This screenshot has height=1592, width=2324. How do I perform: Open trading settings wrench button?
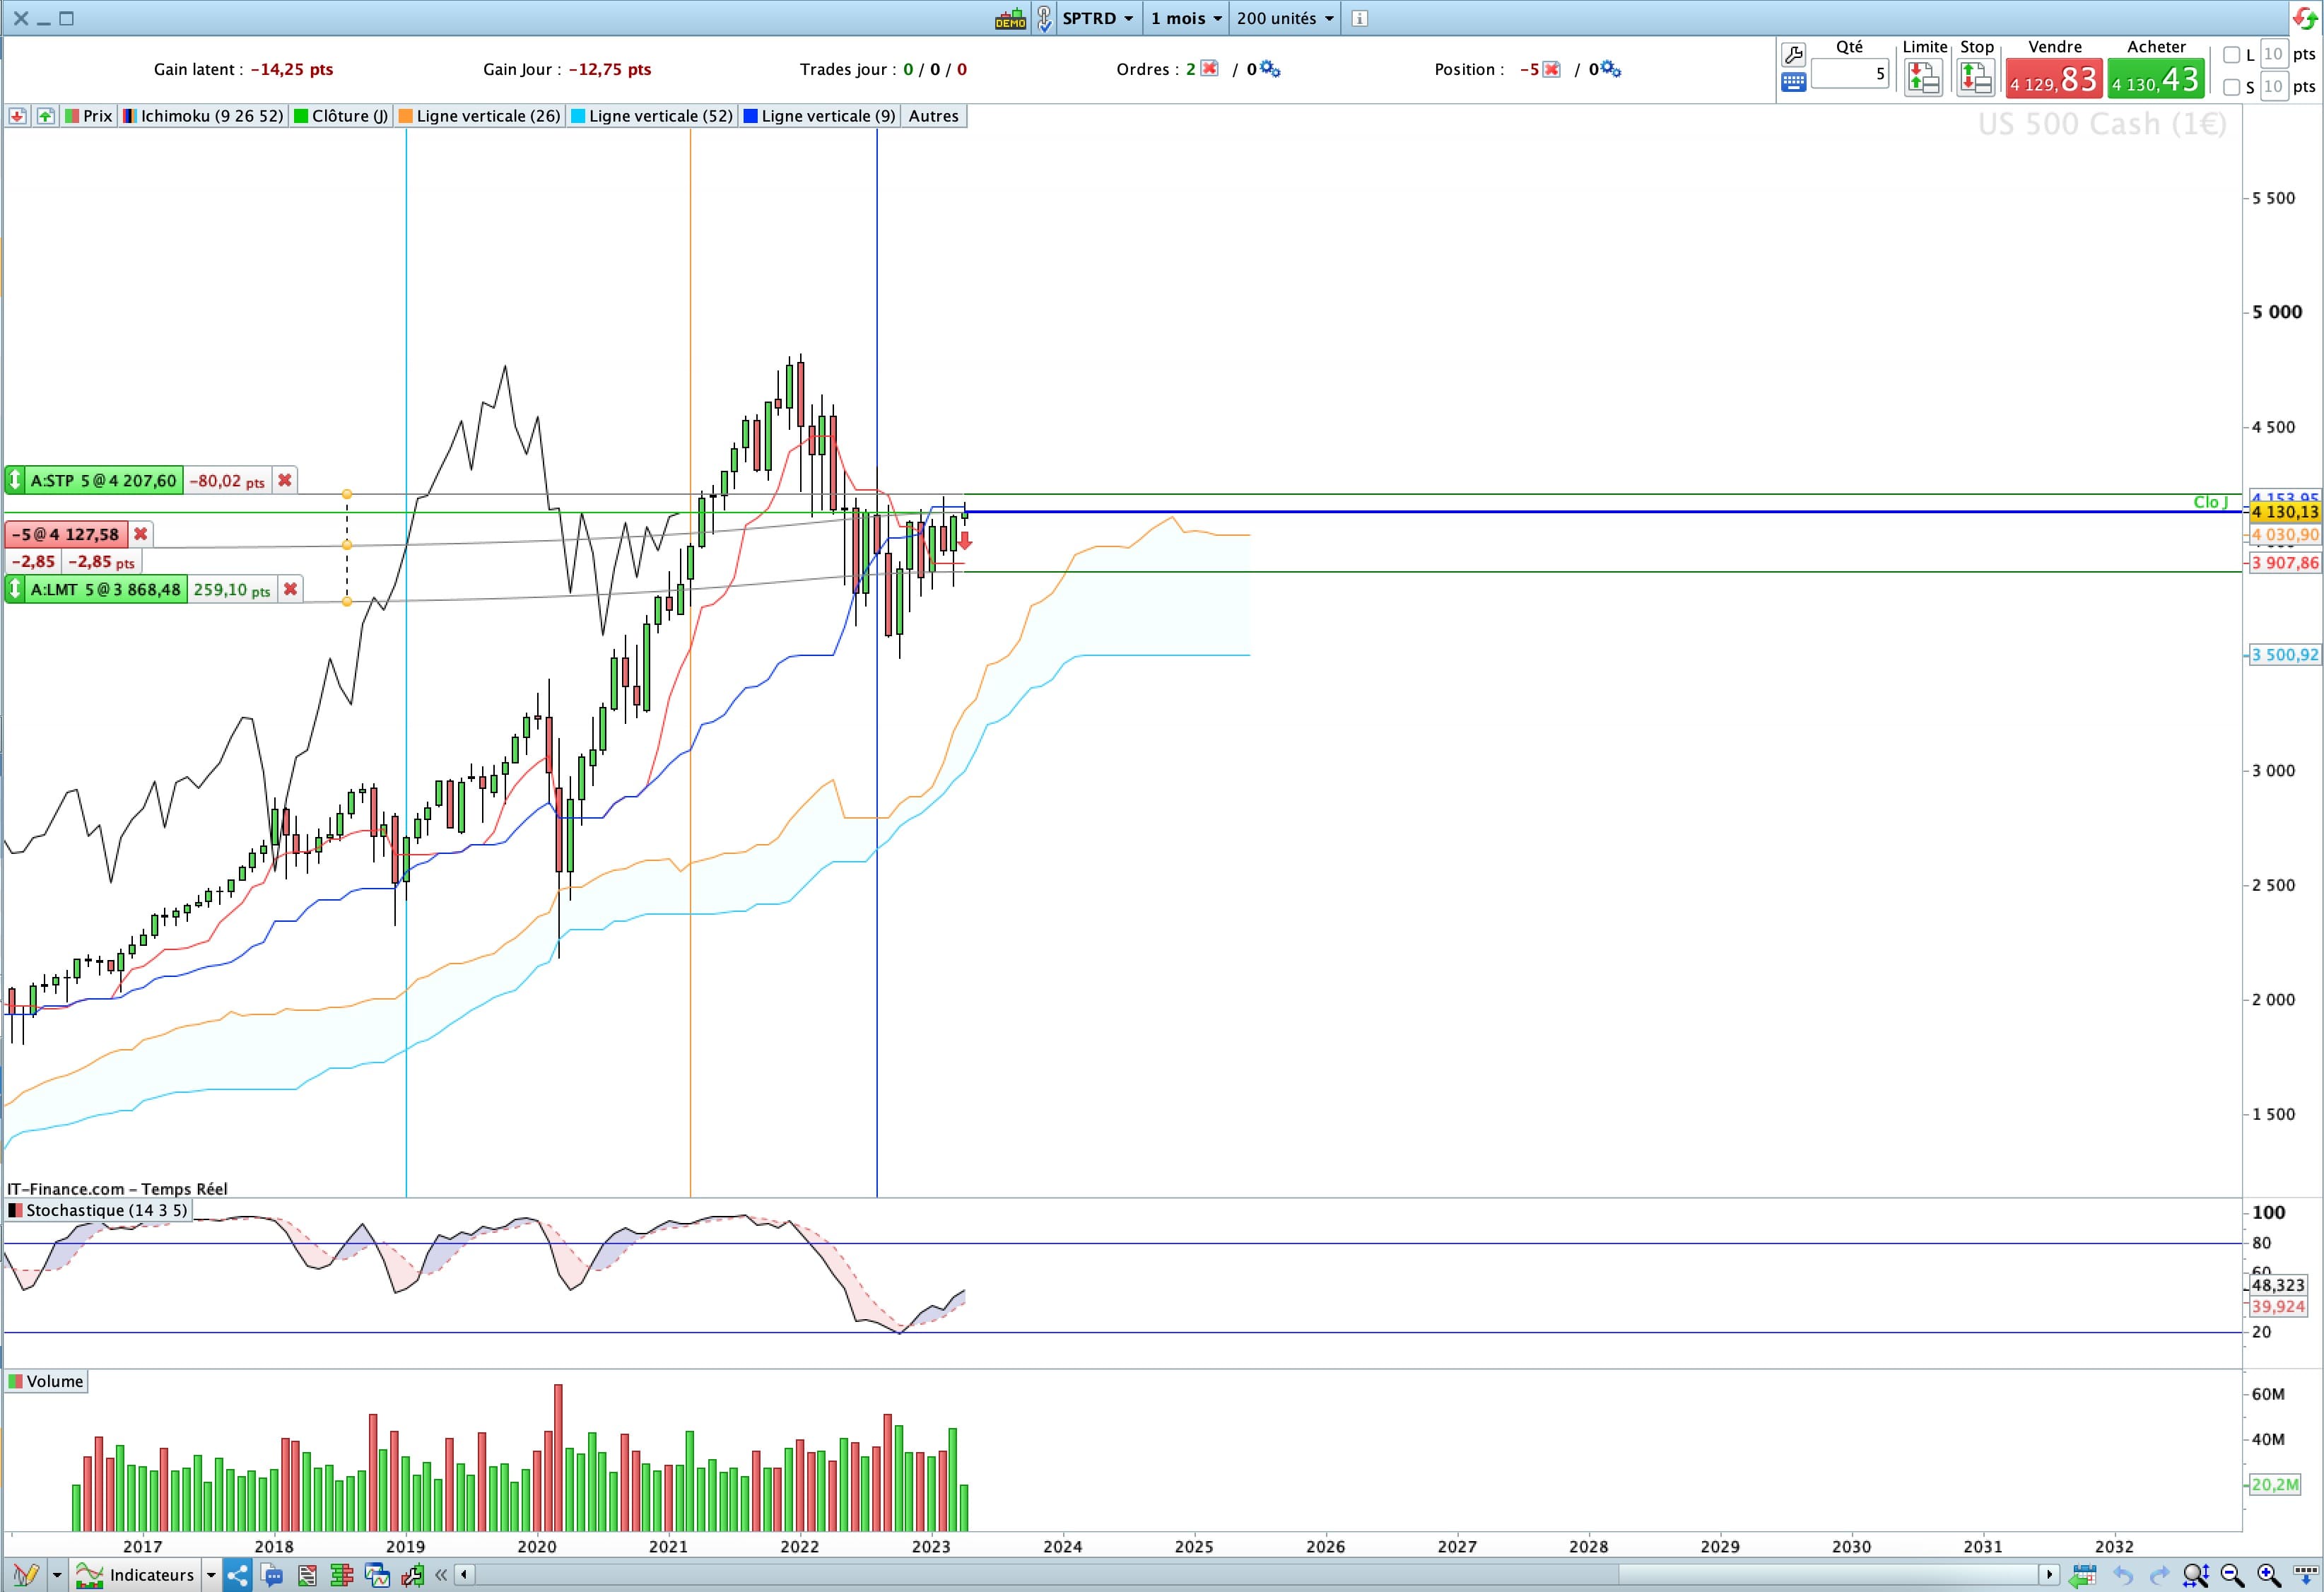(x=1793, y=54)
